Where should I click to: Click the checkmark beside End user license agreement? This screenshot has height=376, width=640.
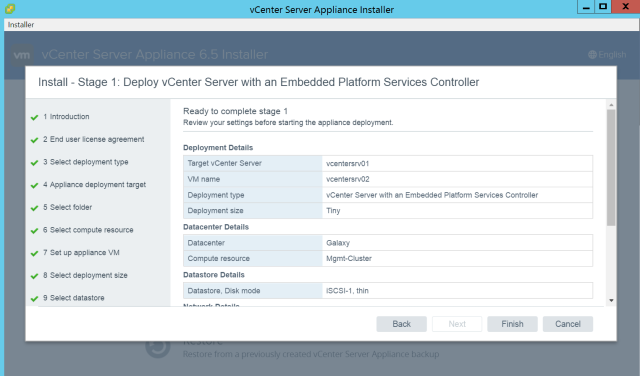click(34, 140)
